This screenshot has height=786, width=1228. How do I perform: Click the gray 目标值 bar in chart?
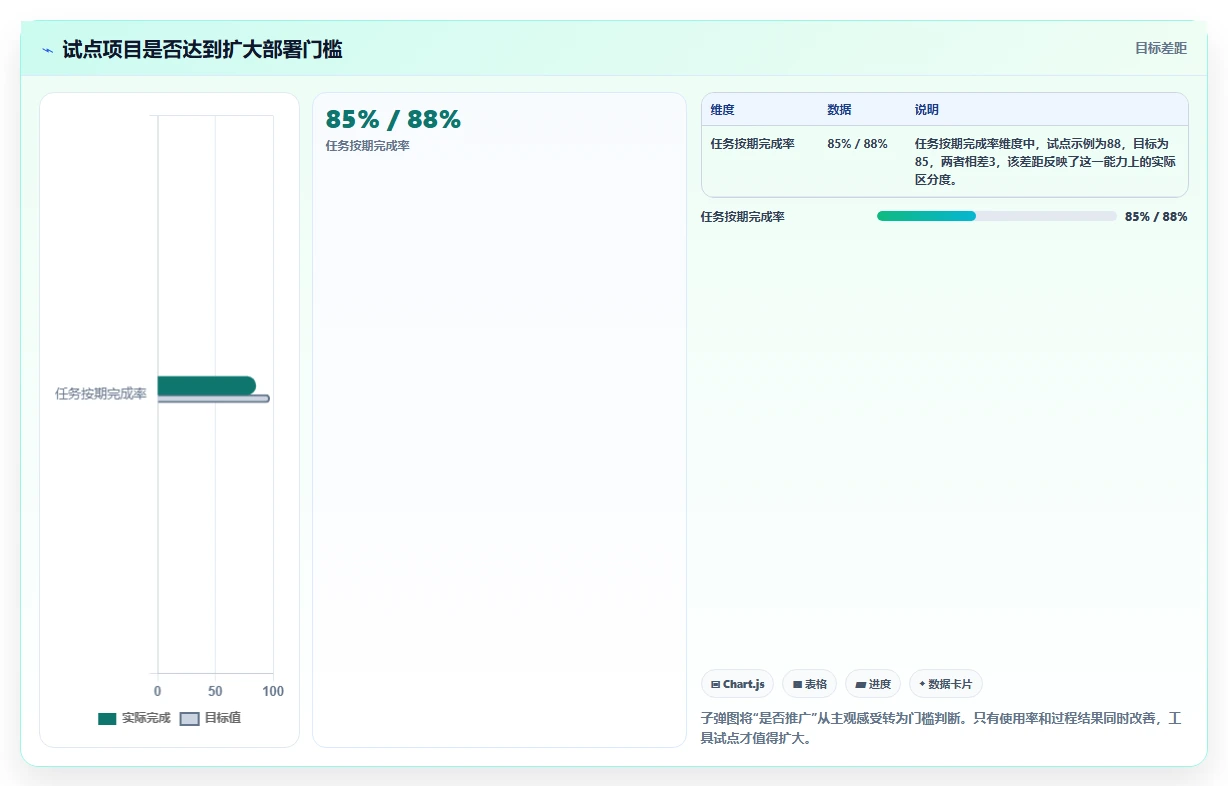point(214,399)
